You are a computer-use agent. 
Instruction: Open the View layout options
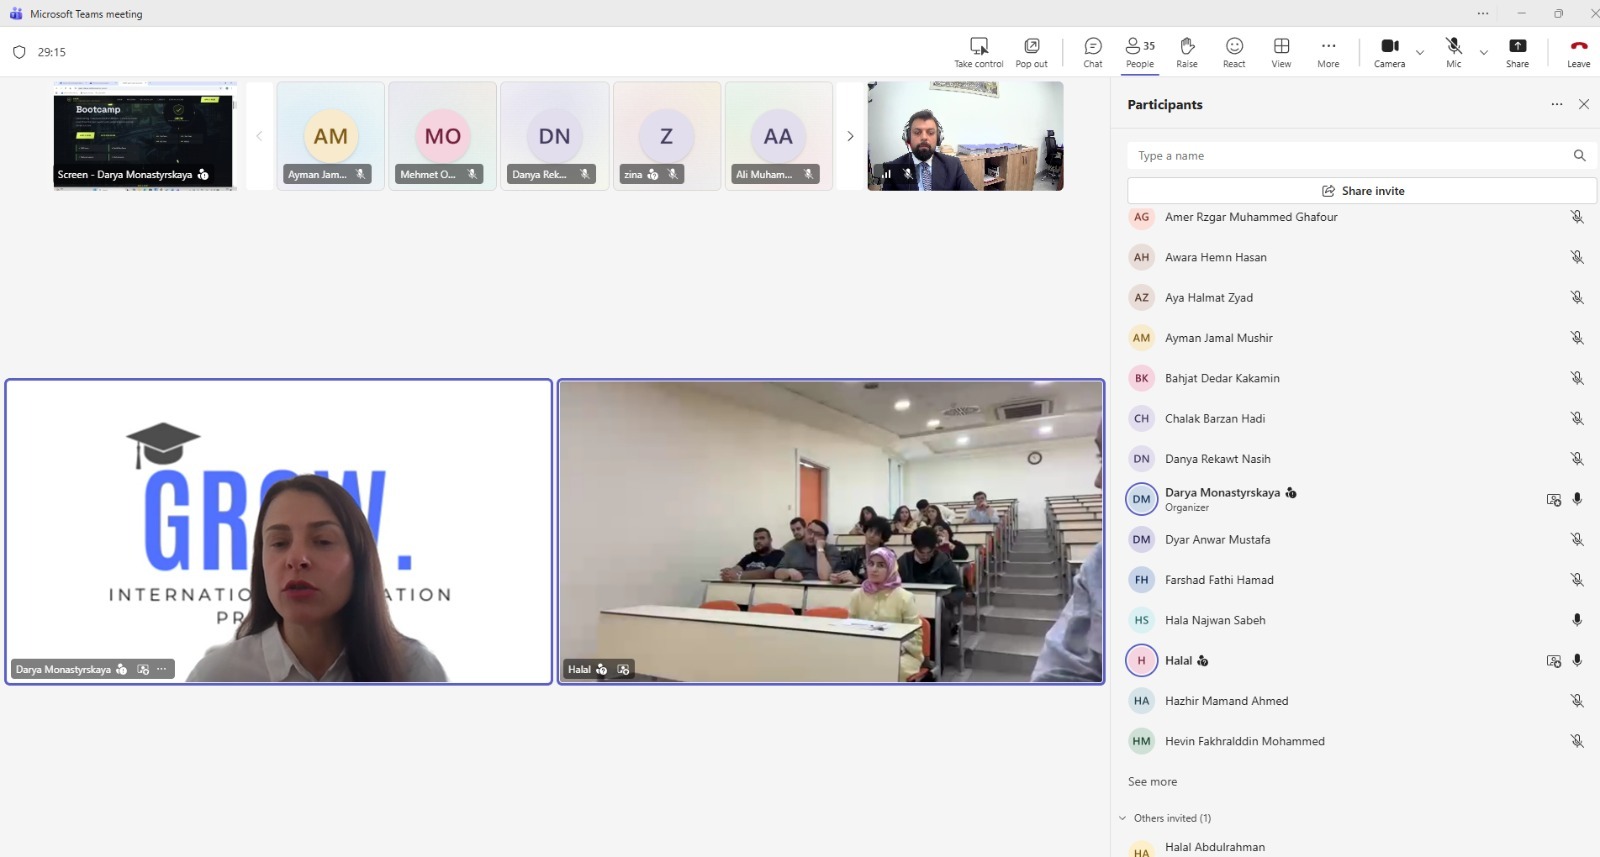(1281, 52)
